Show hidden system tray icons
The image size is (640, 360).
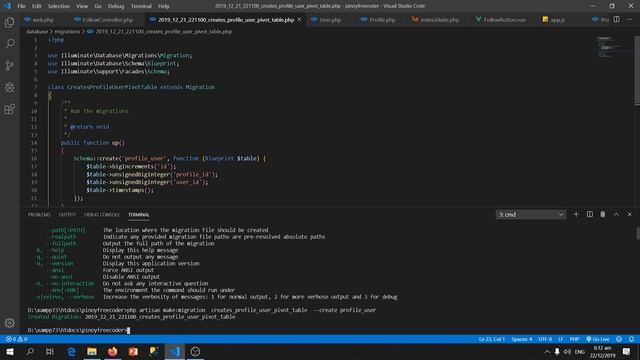tap(547, 351)
